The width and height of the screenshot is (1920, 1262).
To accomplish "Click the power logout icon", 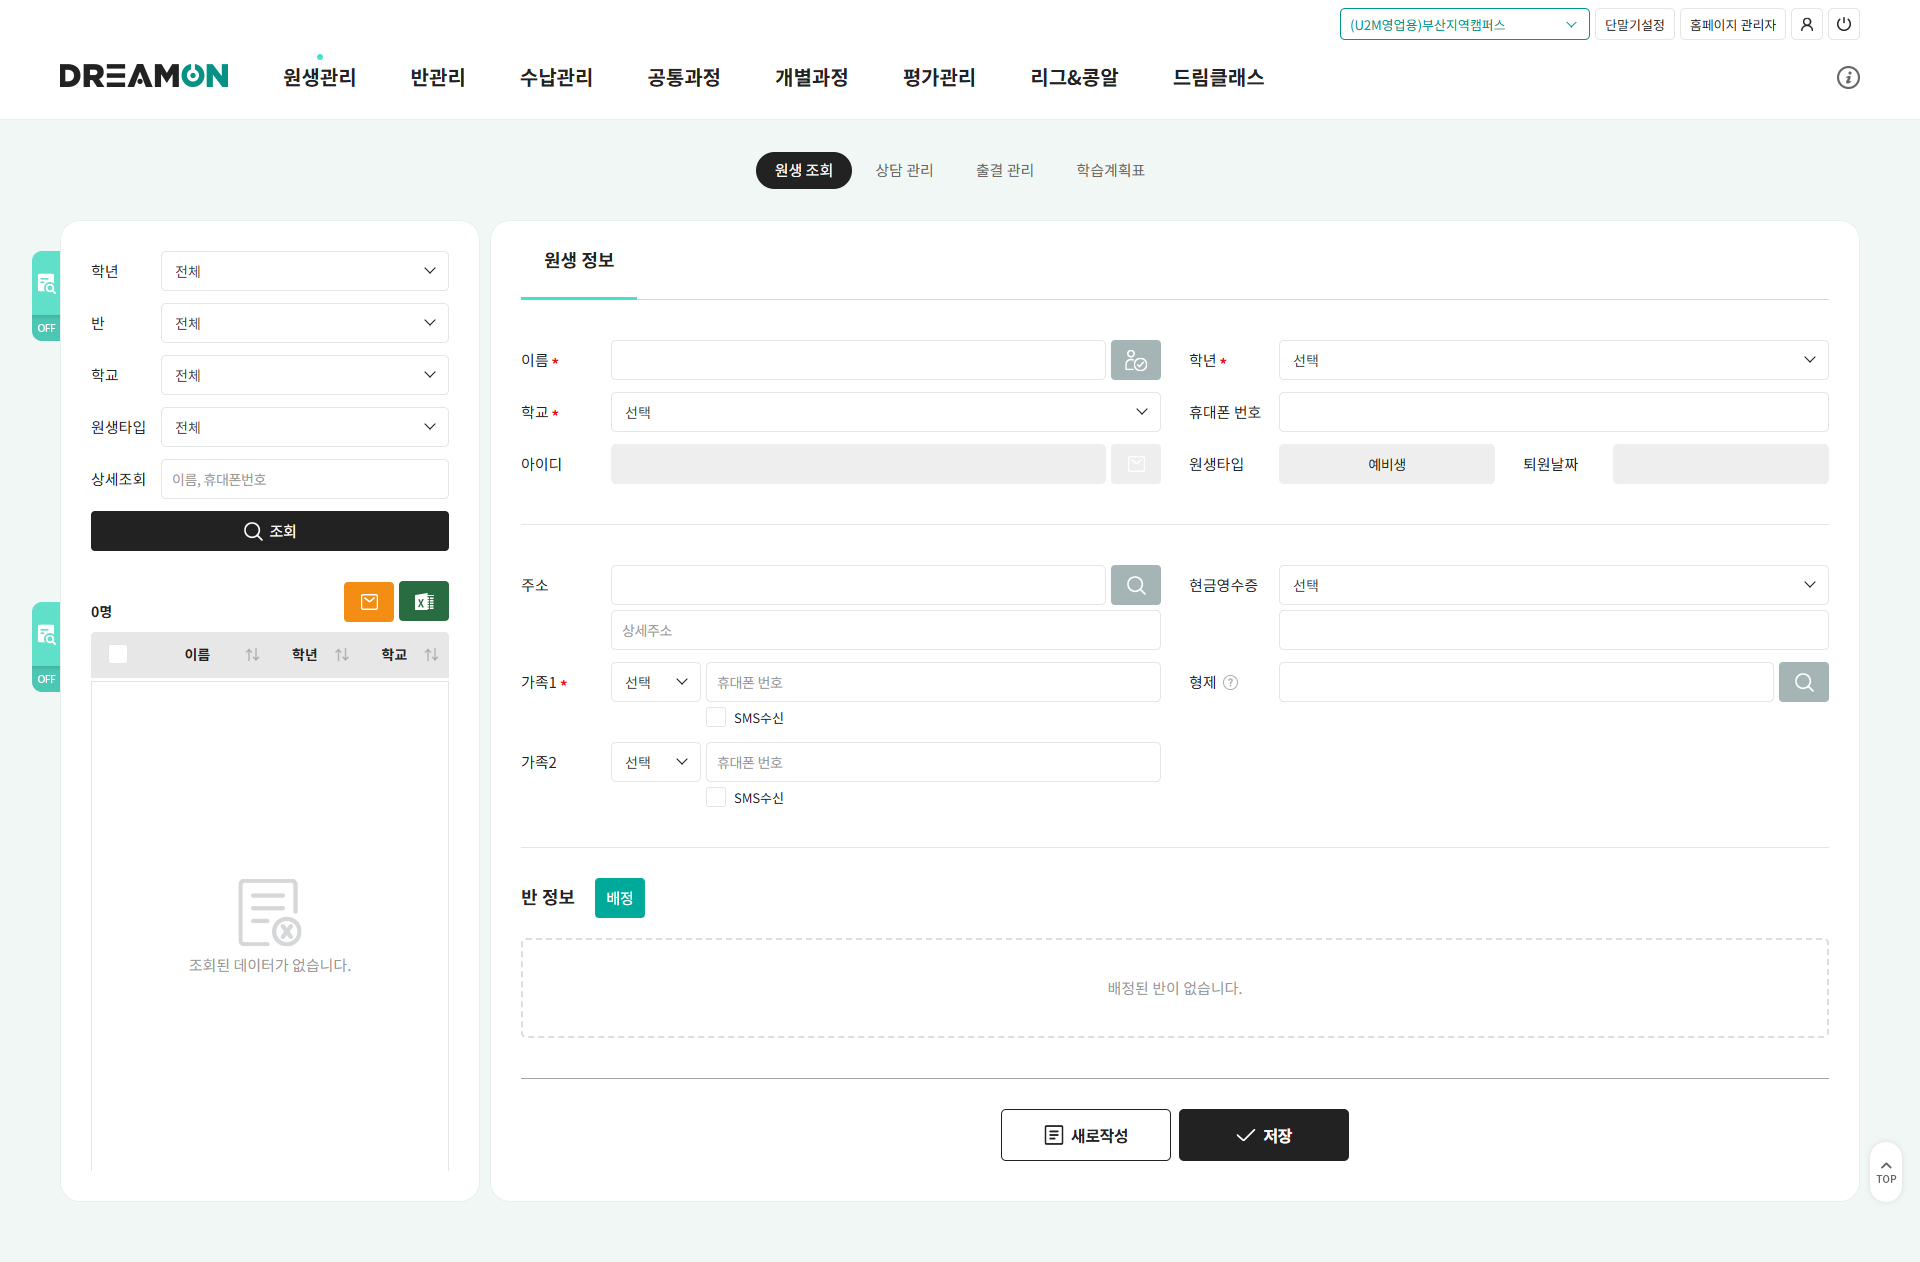I will [x=1844, y=24].
